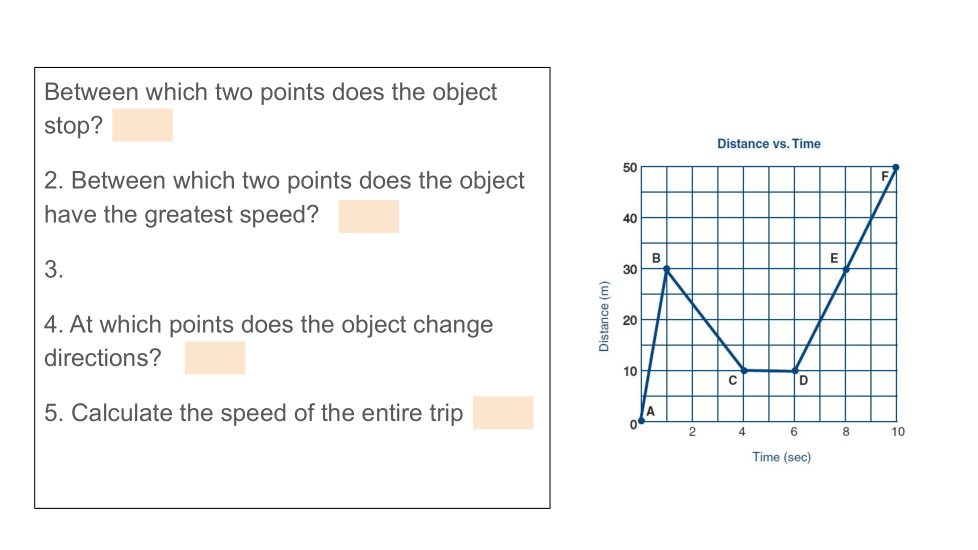Click the answer box after "stop?"
This screenshot has width=978, height=550.
coord(142,125)
